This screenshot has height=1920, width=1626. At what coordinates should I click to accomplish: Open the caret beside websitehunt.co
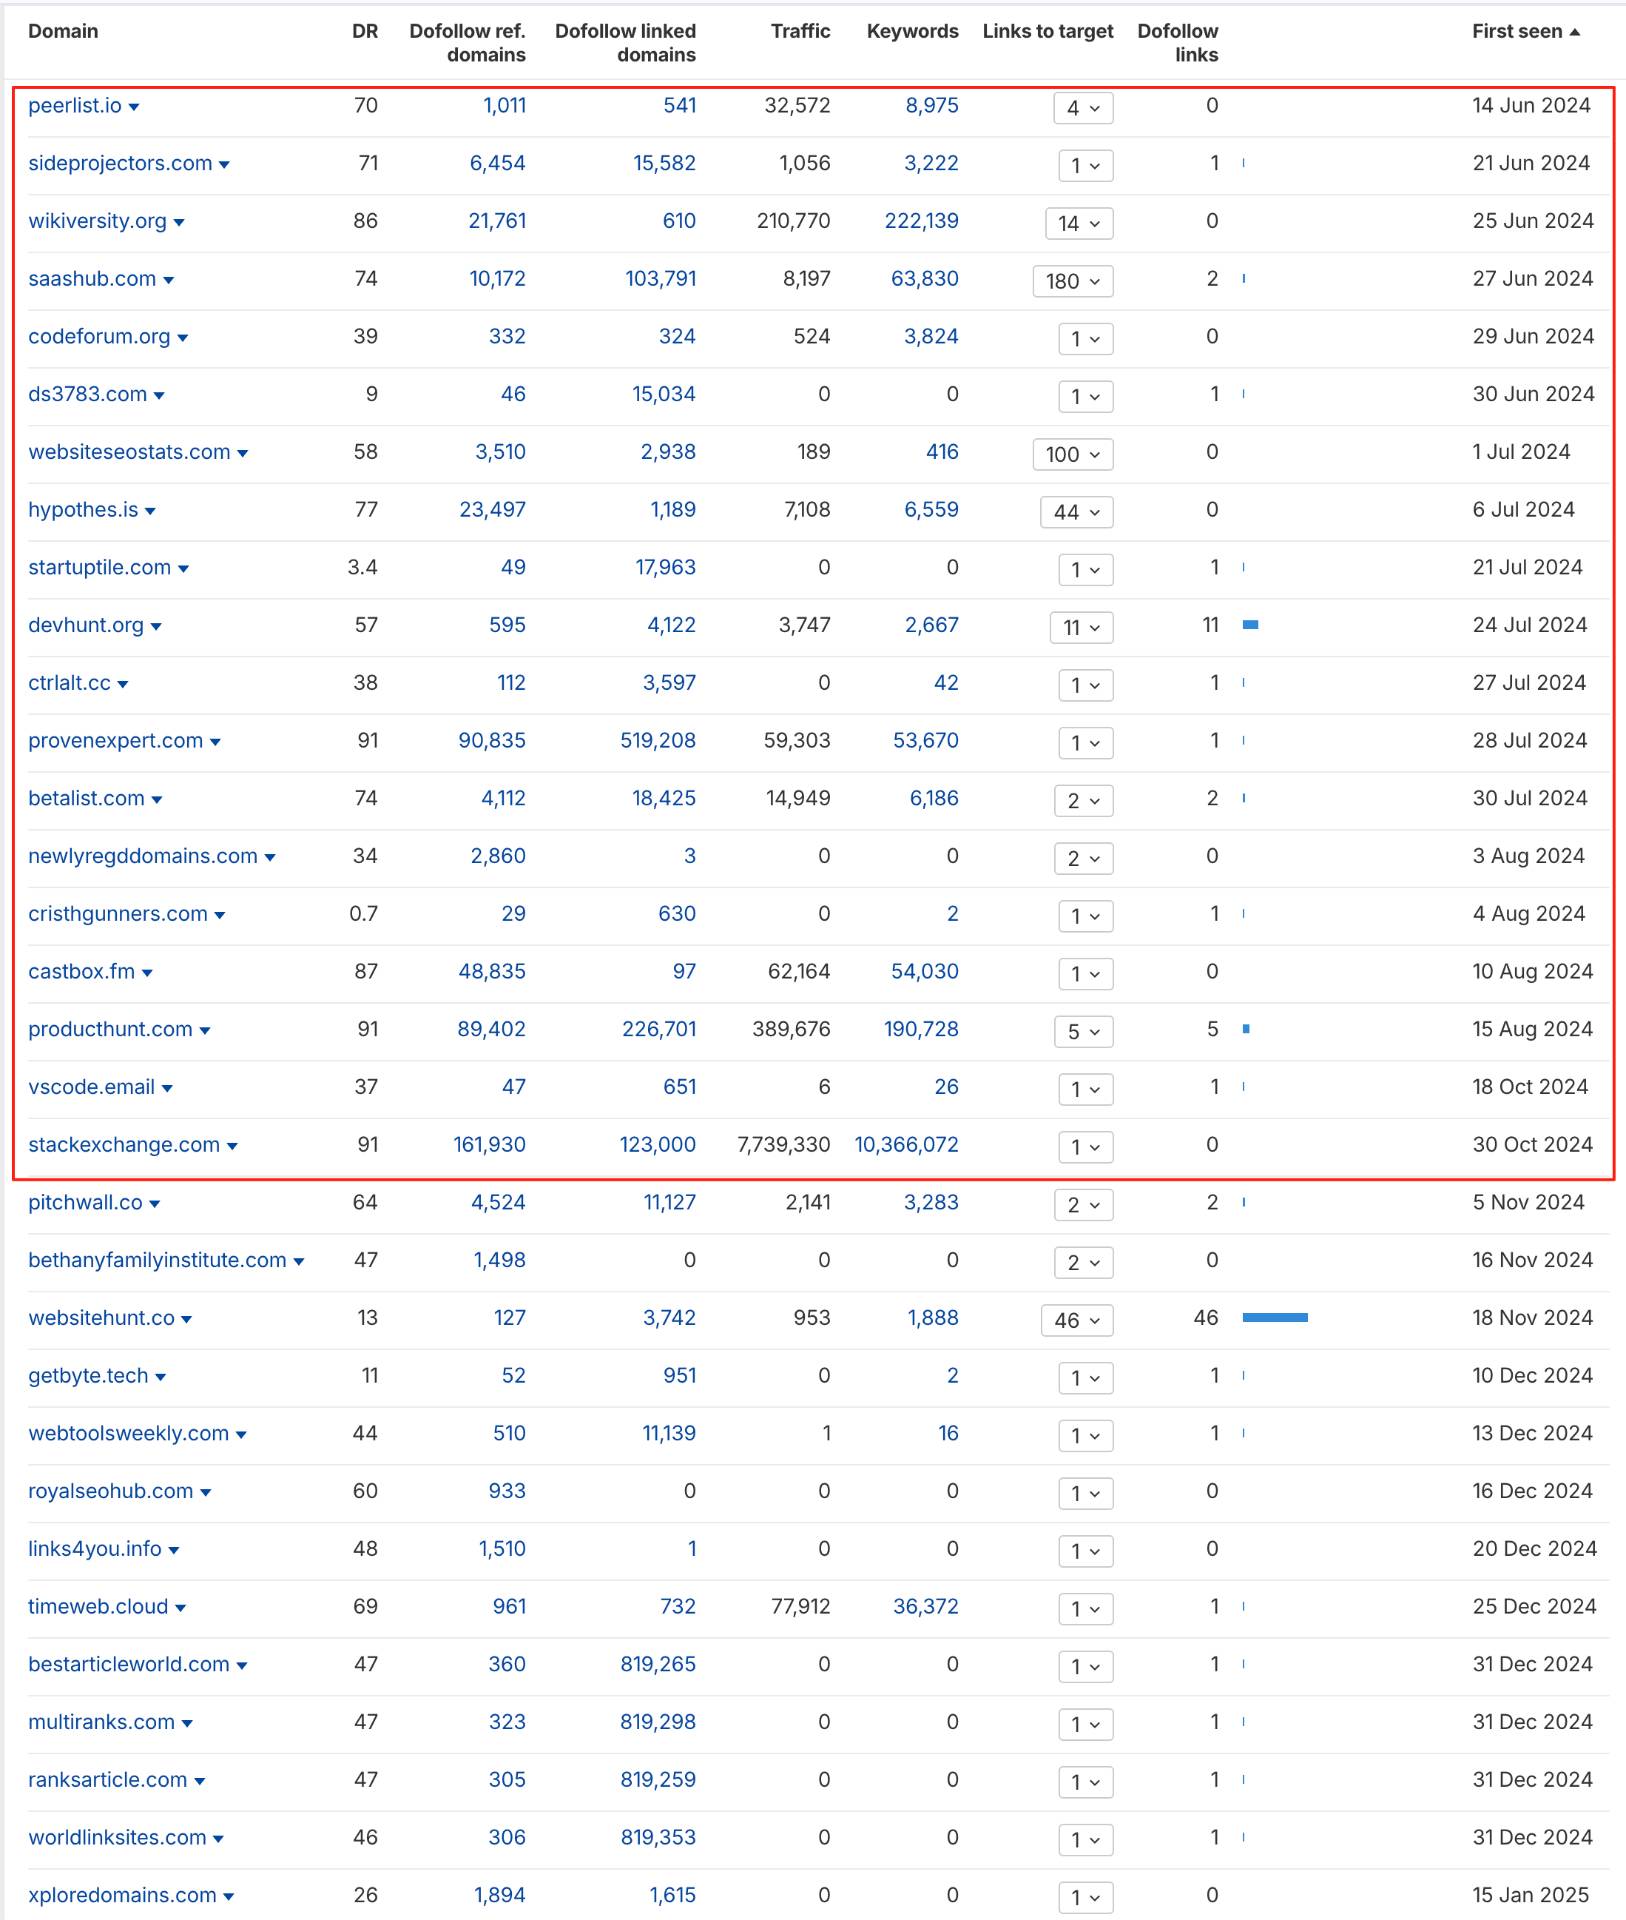pyautogui.click(x=187, y=1320)
